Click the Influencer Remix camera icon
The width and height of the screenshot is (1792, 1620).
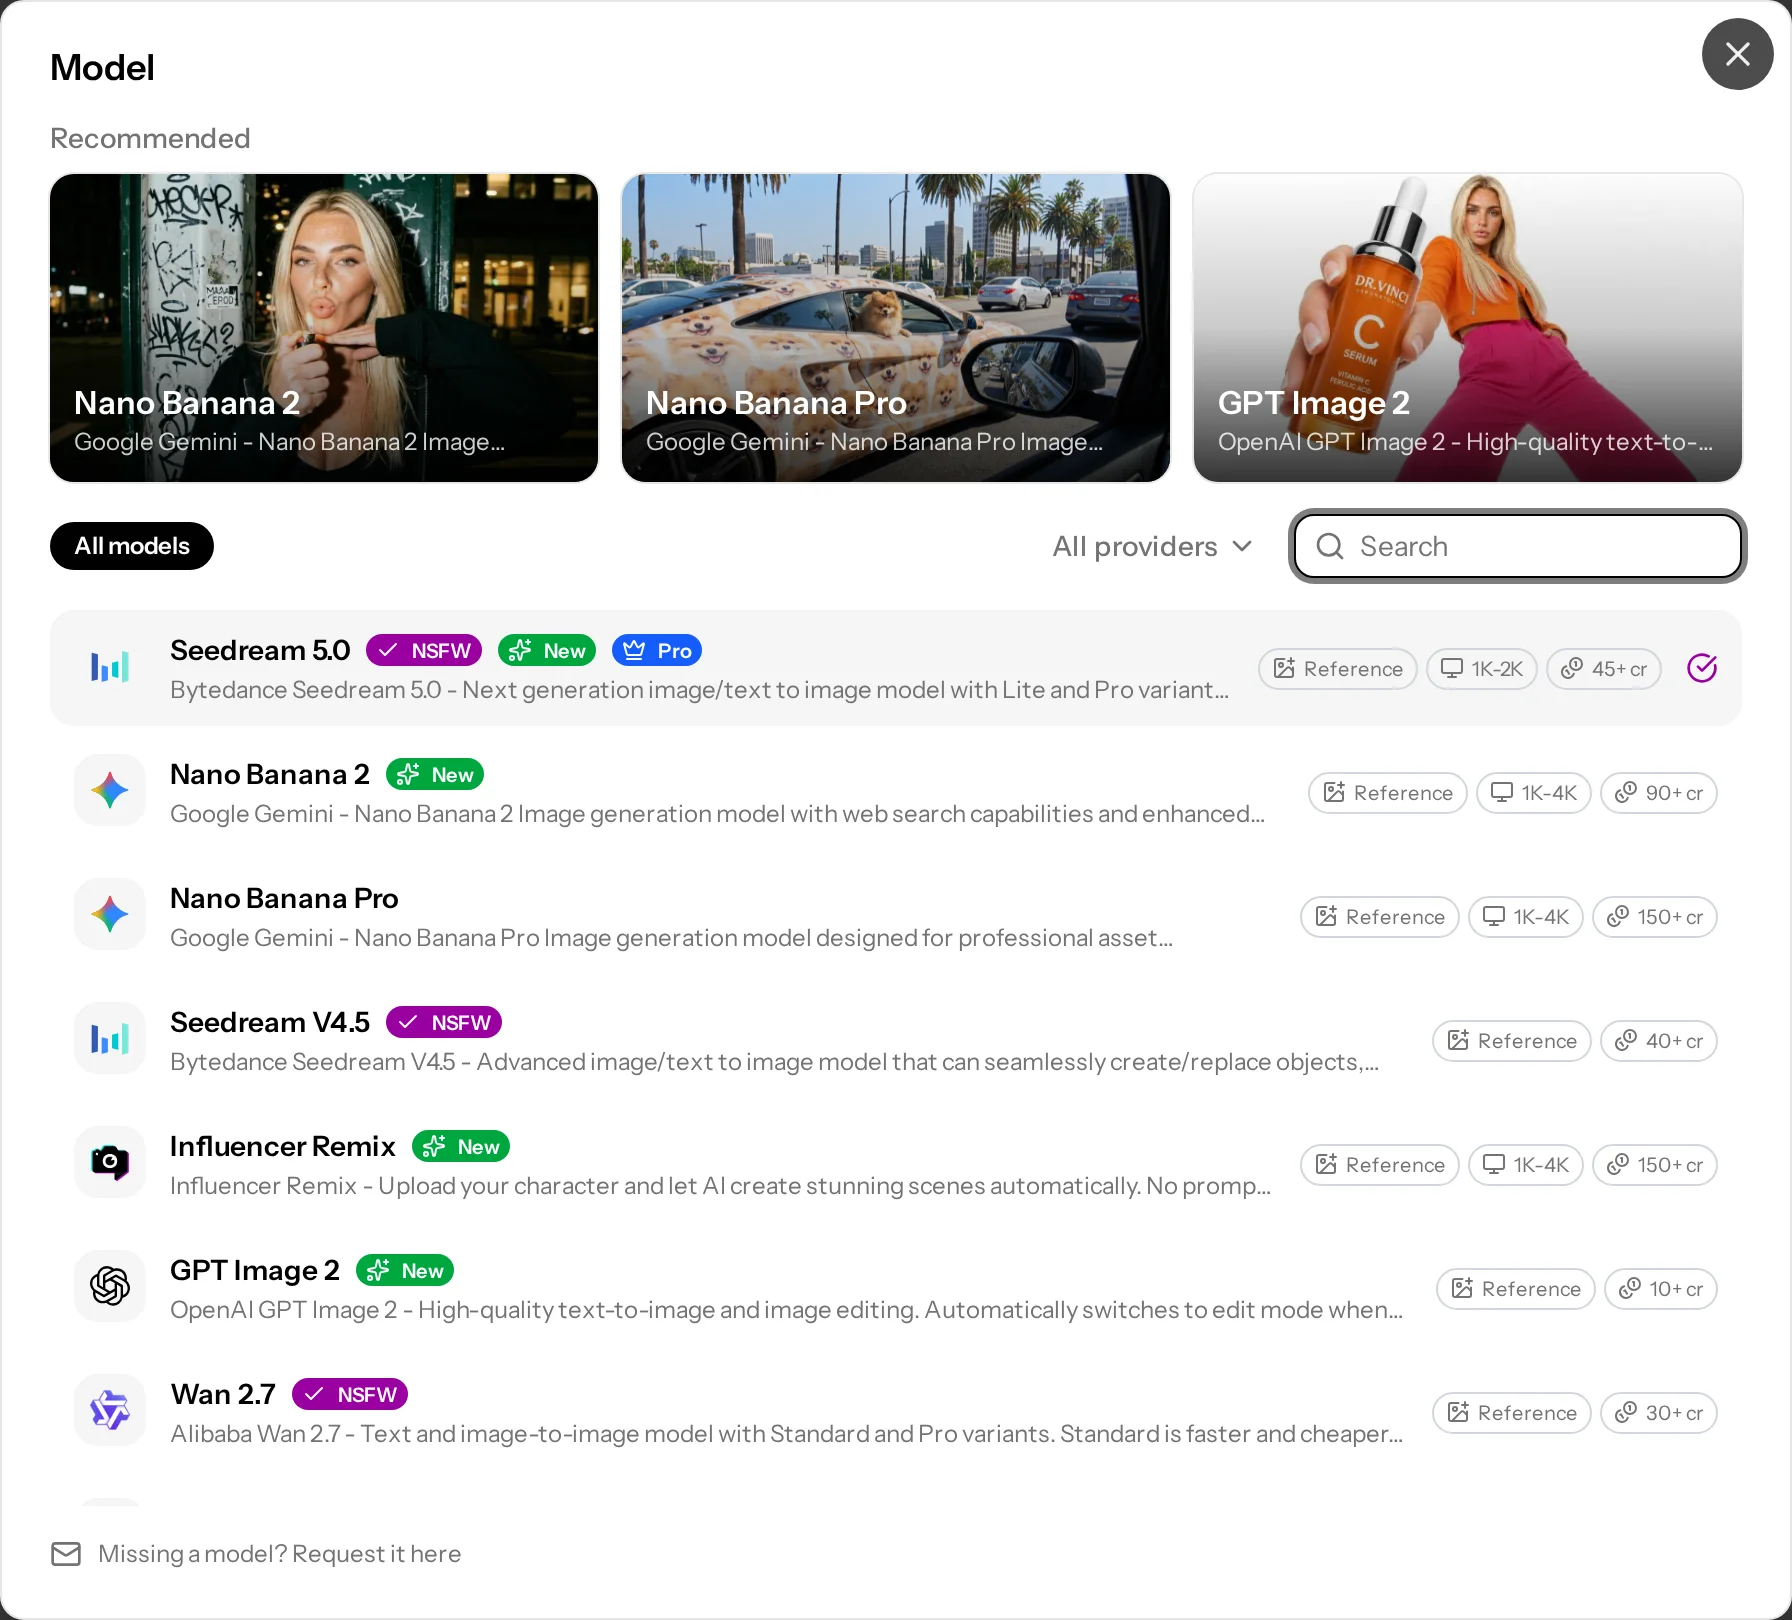pos(110,1163)
